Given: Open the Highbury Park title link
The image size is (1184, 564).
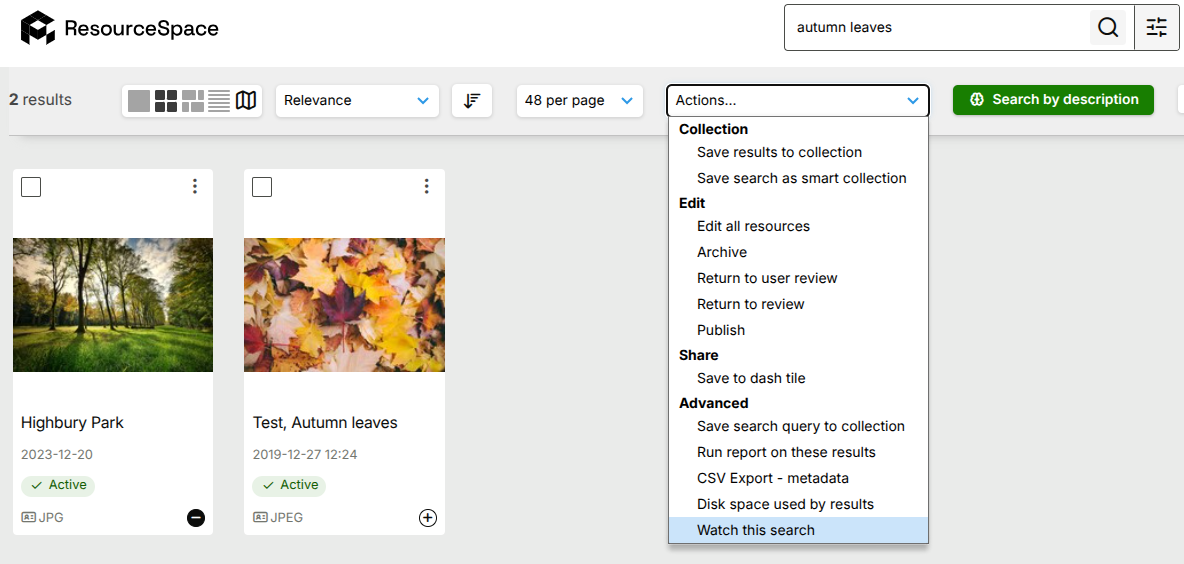Looking at the screenshot, I should click(x=72, y=423).
